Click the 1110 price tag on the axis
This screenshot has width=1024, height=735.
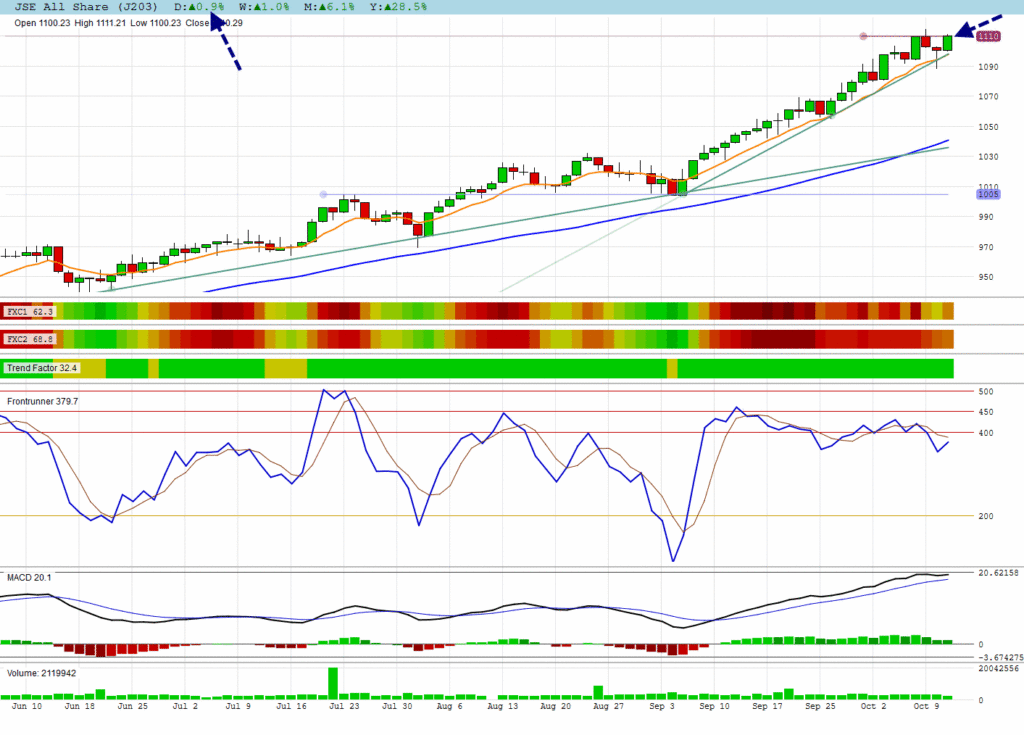(x=989, y=37)
